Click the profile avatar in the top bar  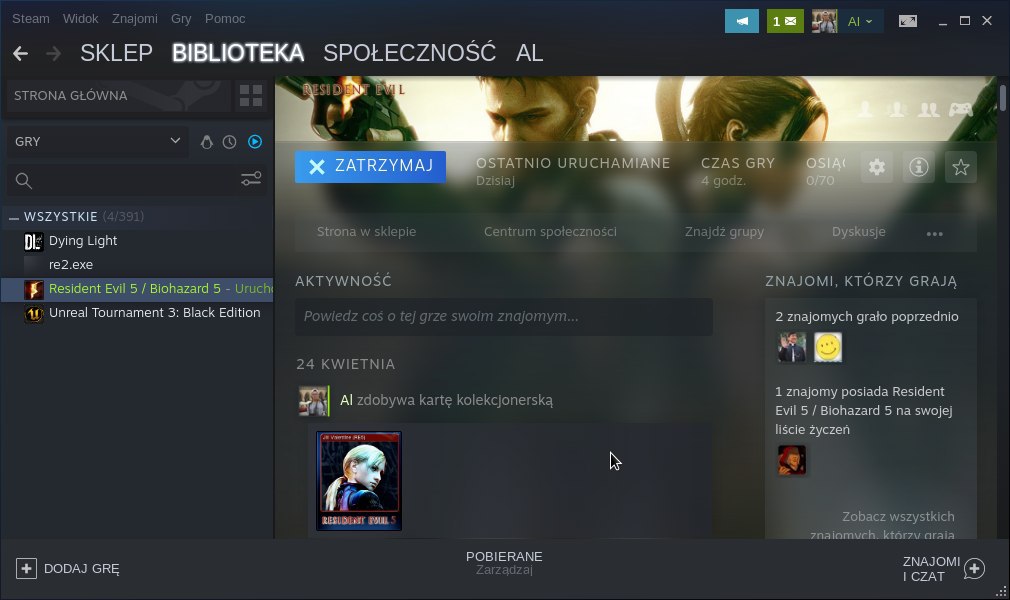824,21
